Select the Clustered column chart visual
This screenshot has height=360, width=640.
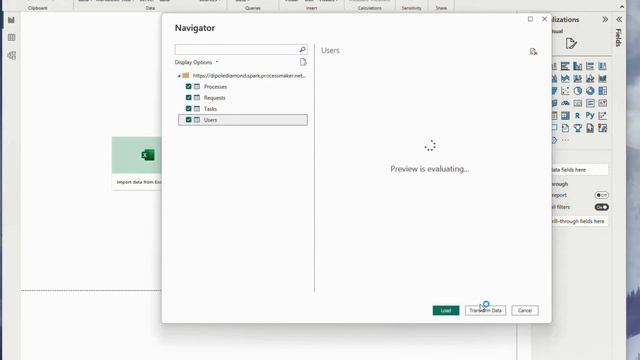(578, 66)
